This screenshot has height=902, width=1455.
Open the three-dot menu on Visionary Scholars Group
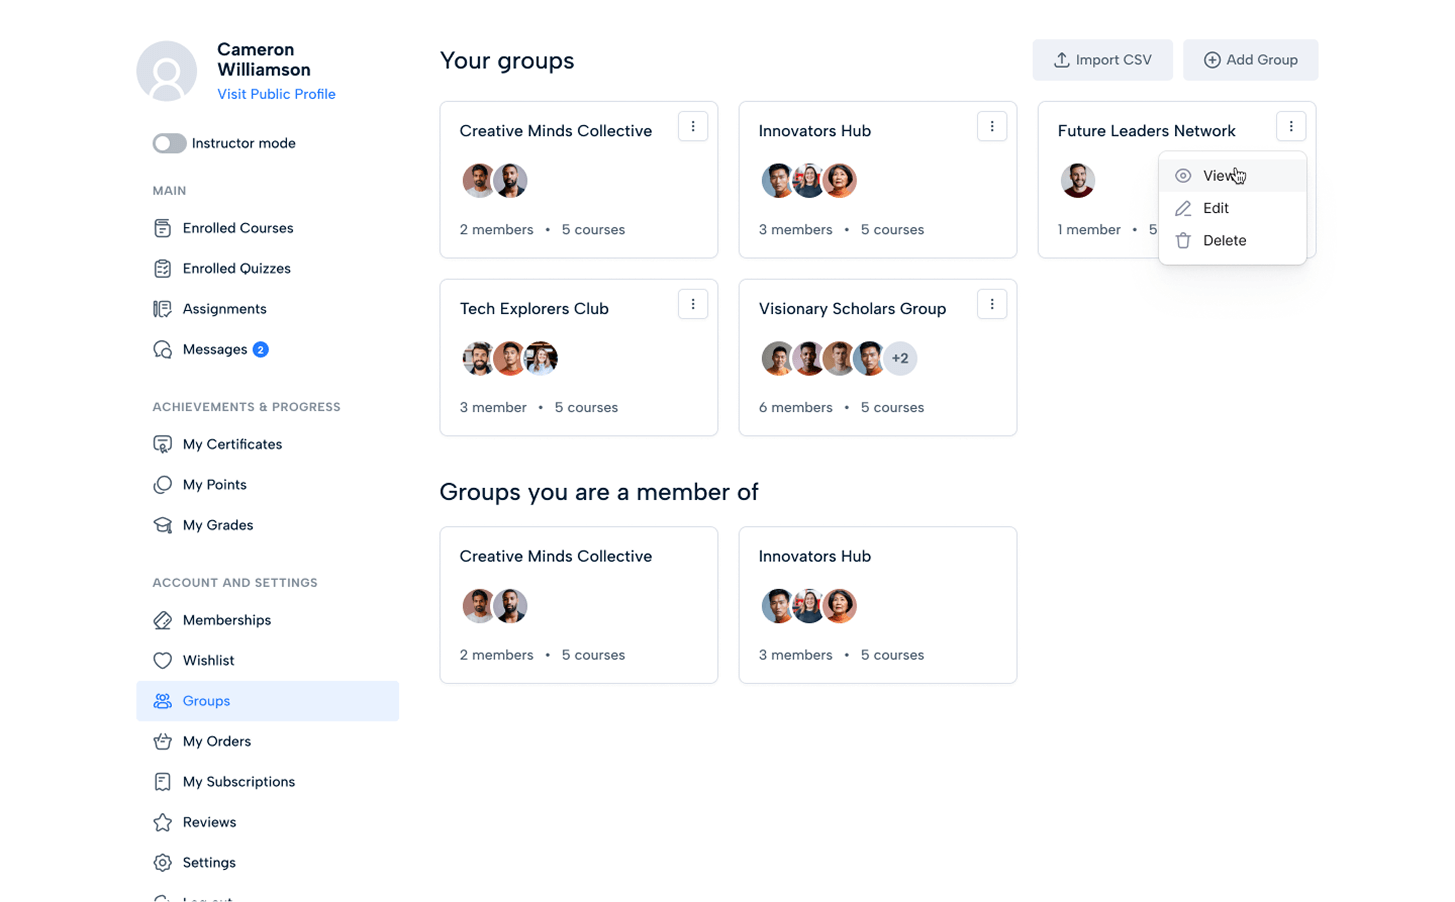[x=991, y=304]
